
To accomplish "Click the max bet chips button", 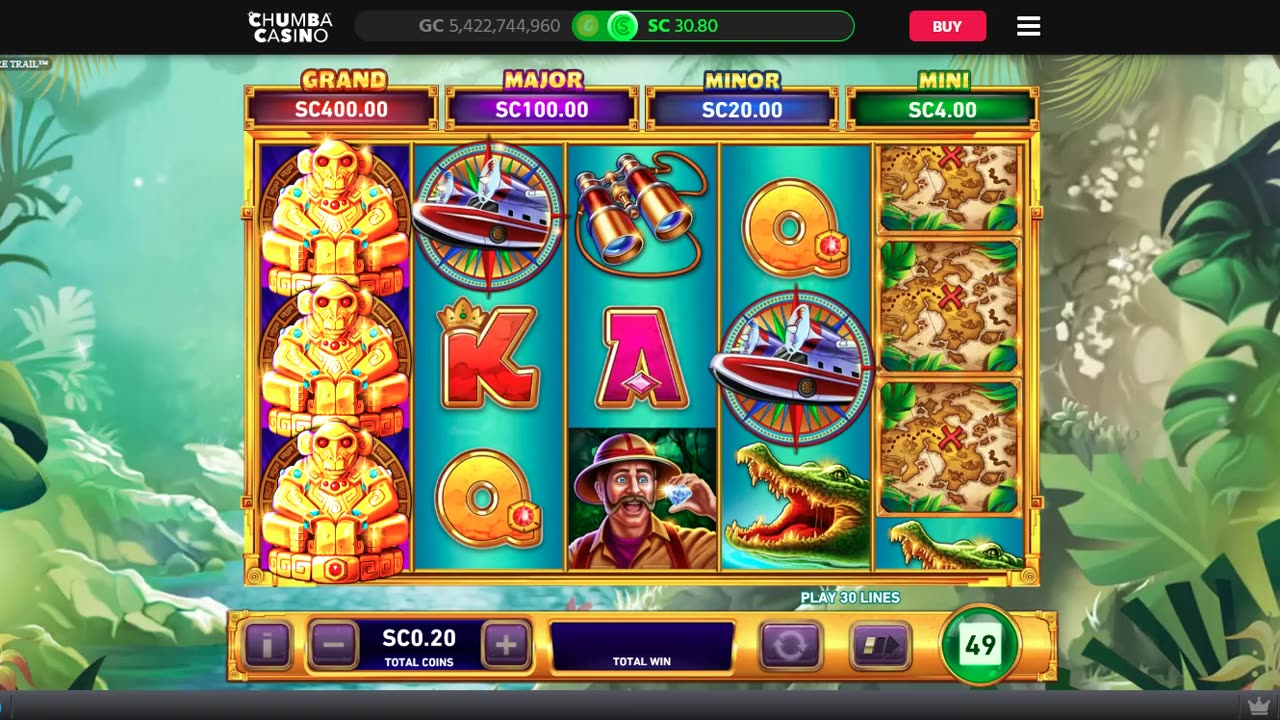I will 881,646.
